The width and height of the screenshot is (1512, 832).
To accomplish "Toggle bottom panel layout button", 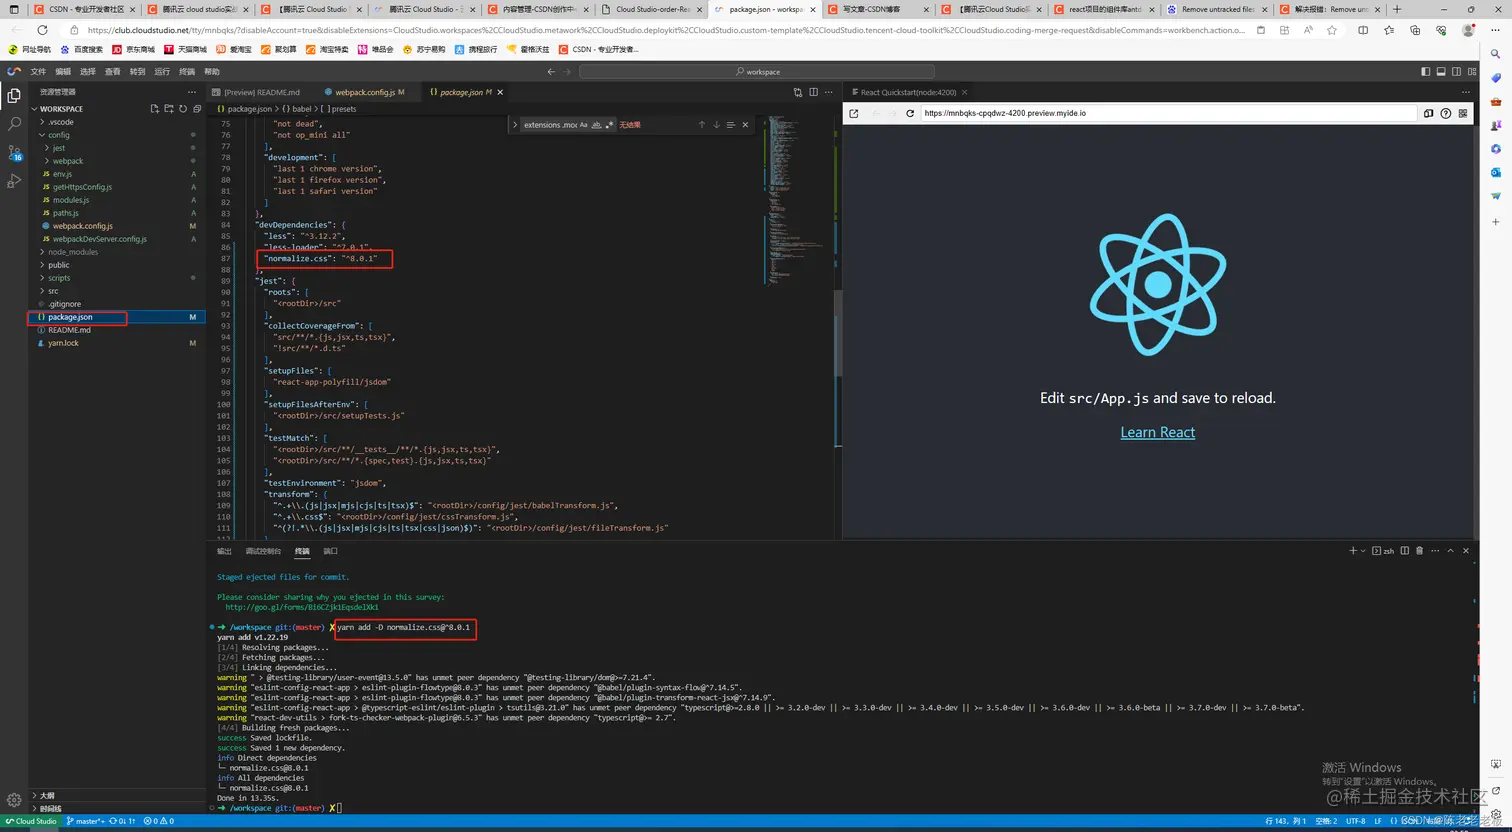I will coord(1441,72).
